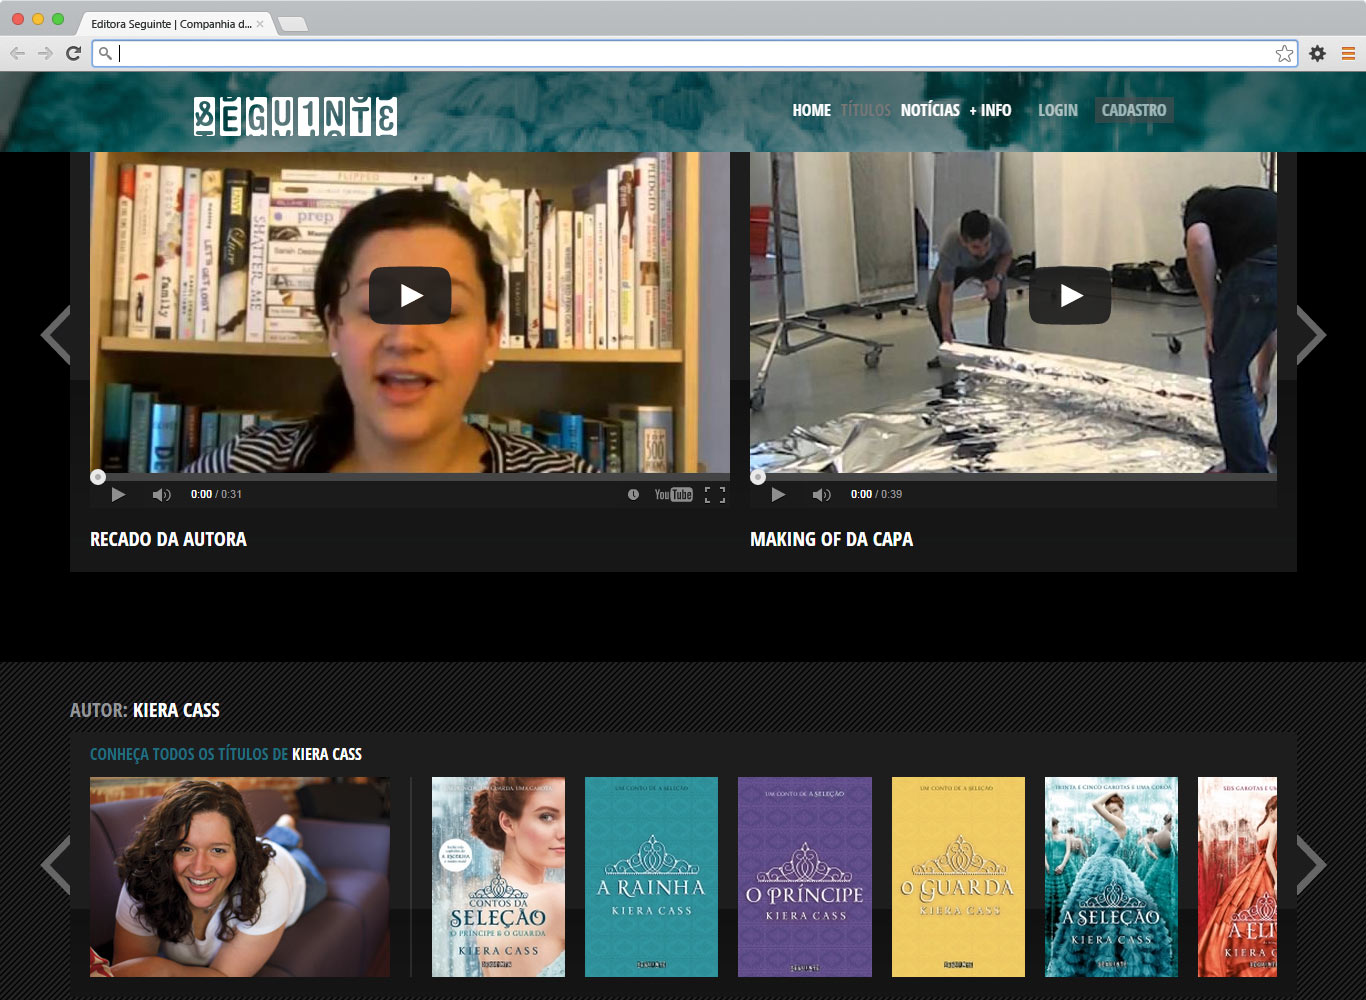This screenshot has width=1366, height=1000.
Task: Mute the Making of da Capa volume
Action: click(821, 495)
